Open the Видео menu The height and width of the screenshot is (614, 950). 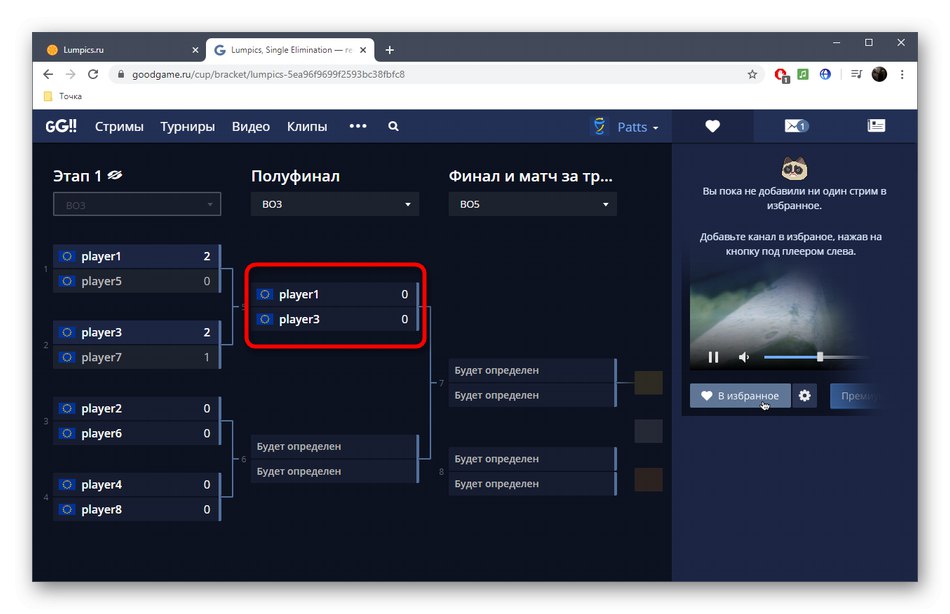click(250, 126)
